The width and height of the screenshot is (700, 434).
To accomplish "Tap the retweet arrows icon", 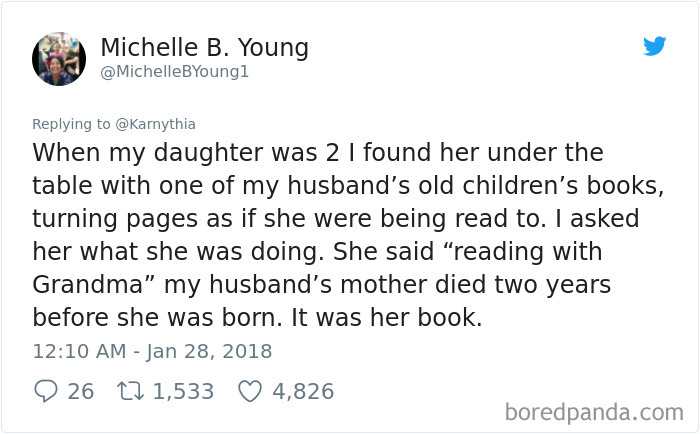I will (130, 391).
